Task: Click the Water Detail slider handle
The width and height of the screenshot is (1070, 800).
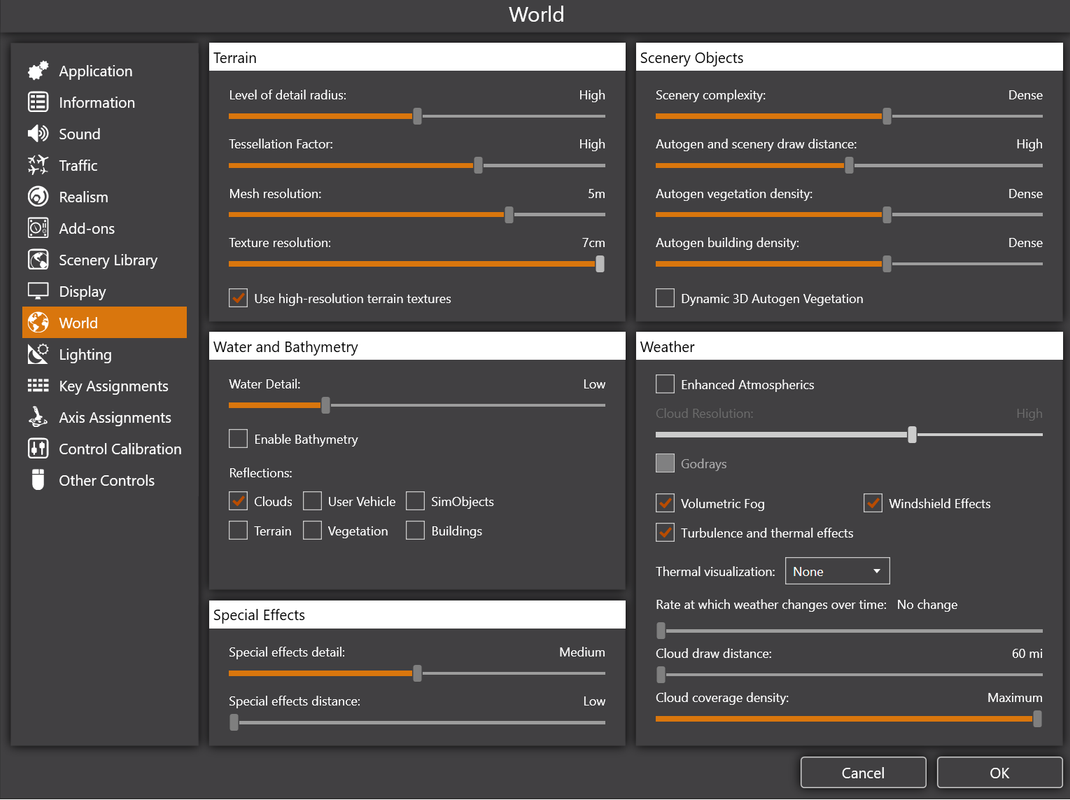Action: (326, 405)
